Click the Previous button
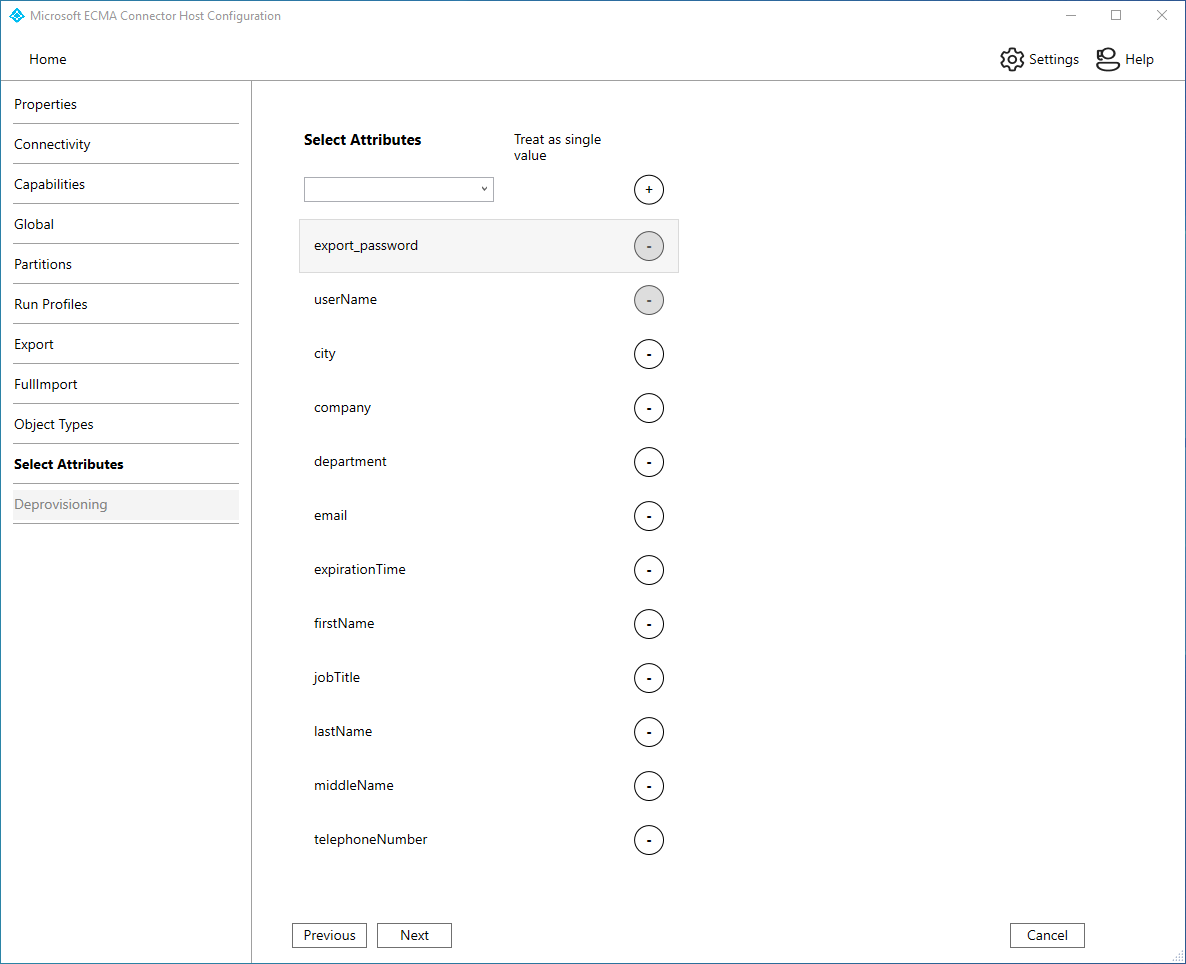 [329, 935]
